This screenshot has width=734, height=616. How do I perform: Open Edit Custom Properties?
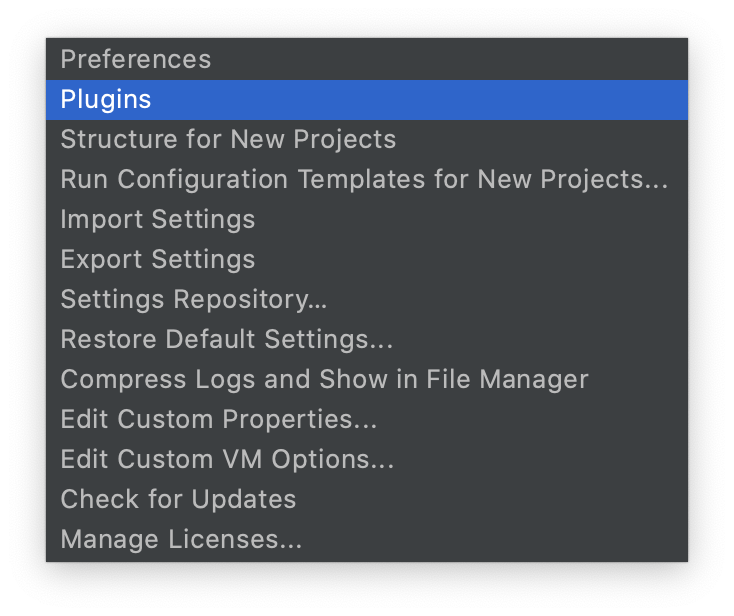coord(219,419)
